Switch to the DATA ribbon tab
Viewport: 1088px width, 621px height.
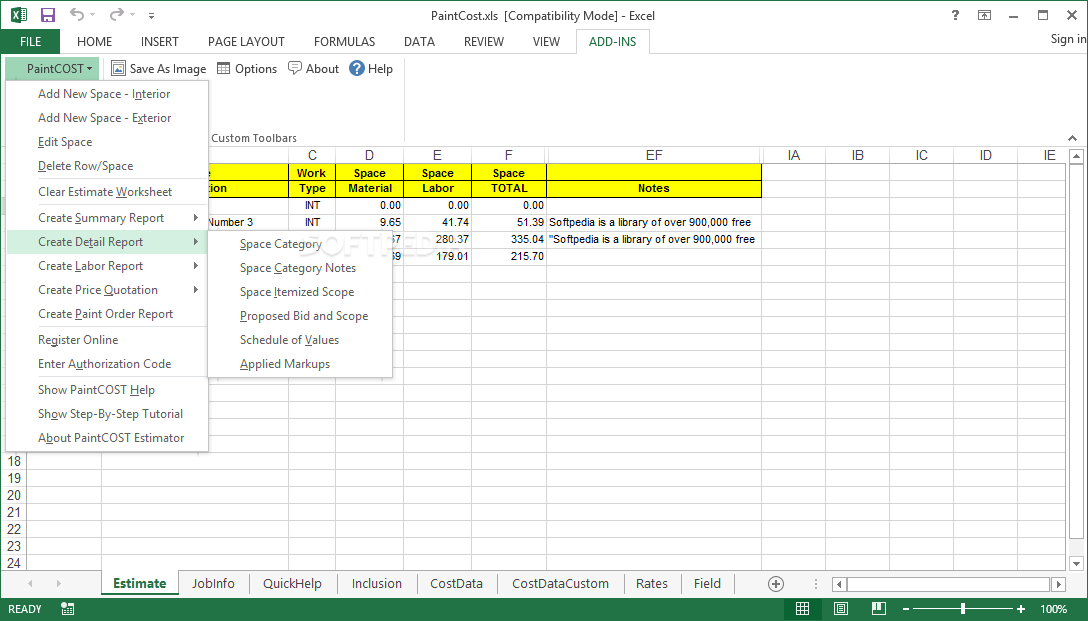coord(419,42)
